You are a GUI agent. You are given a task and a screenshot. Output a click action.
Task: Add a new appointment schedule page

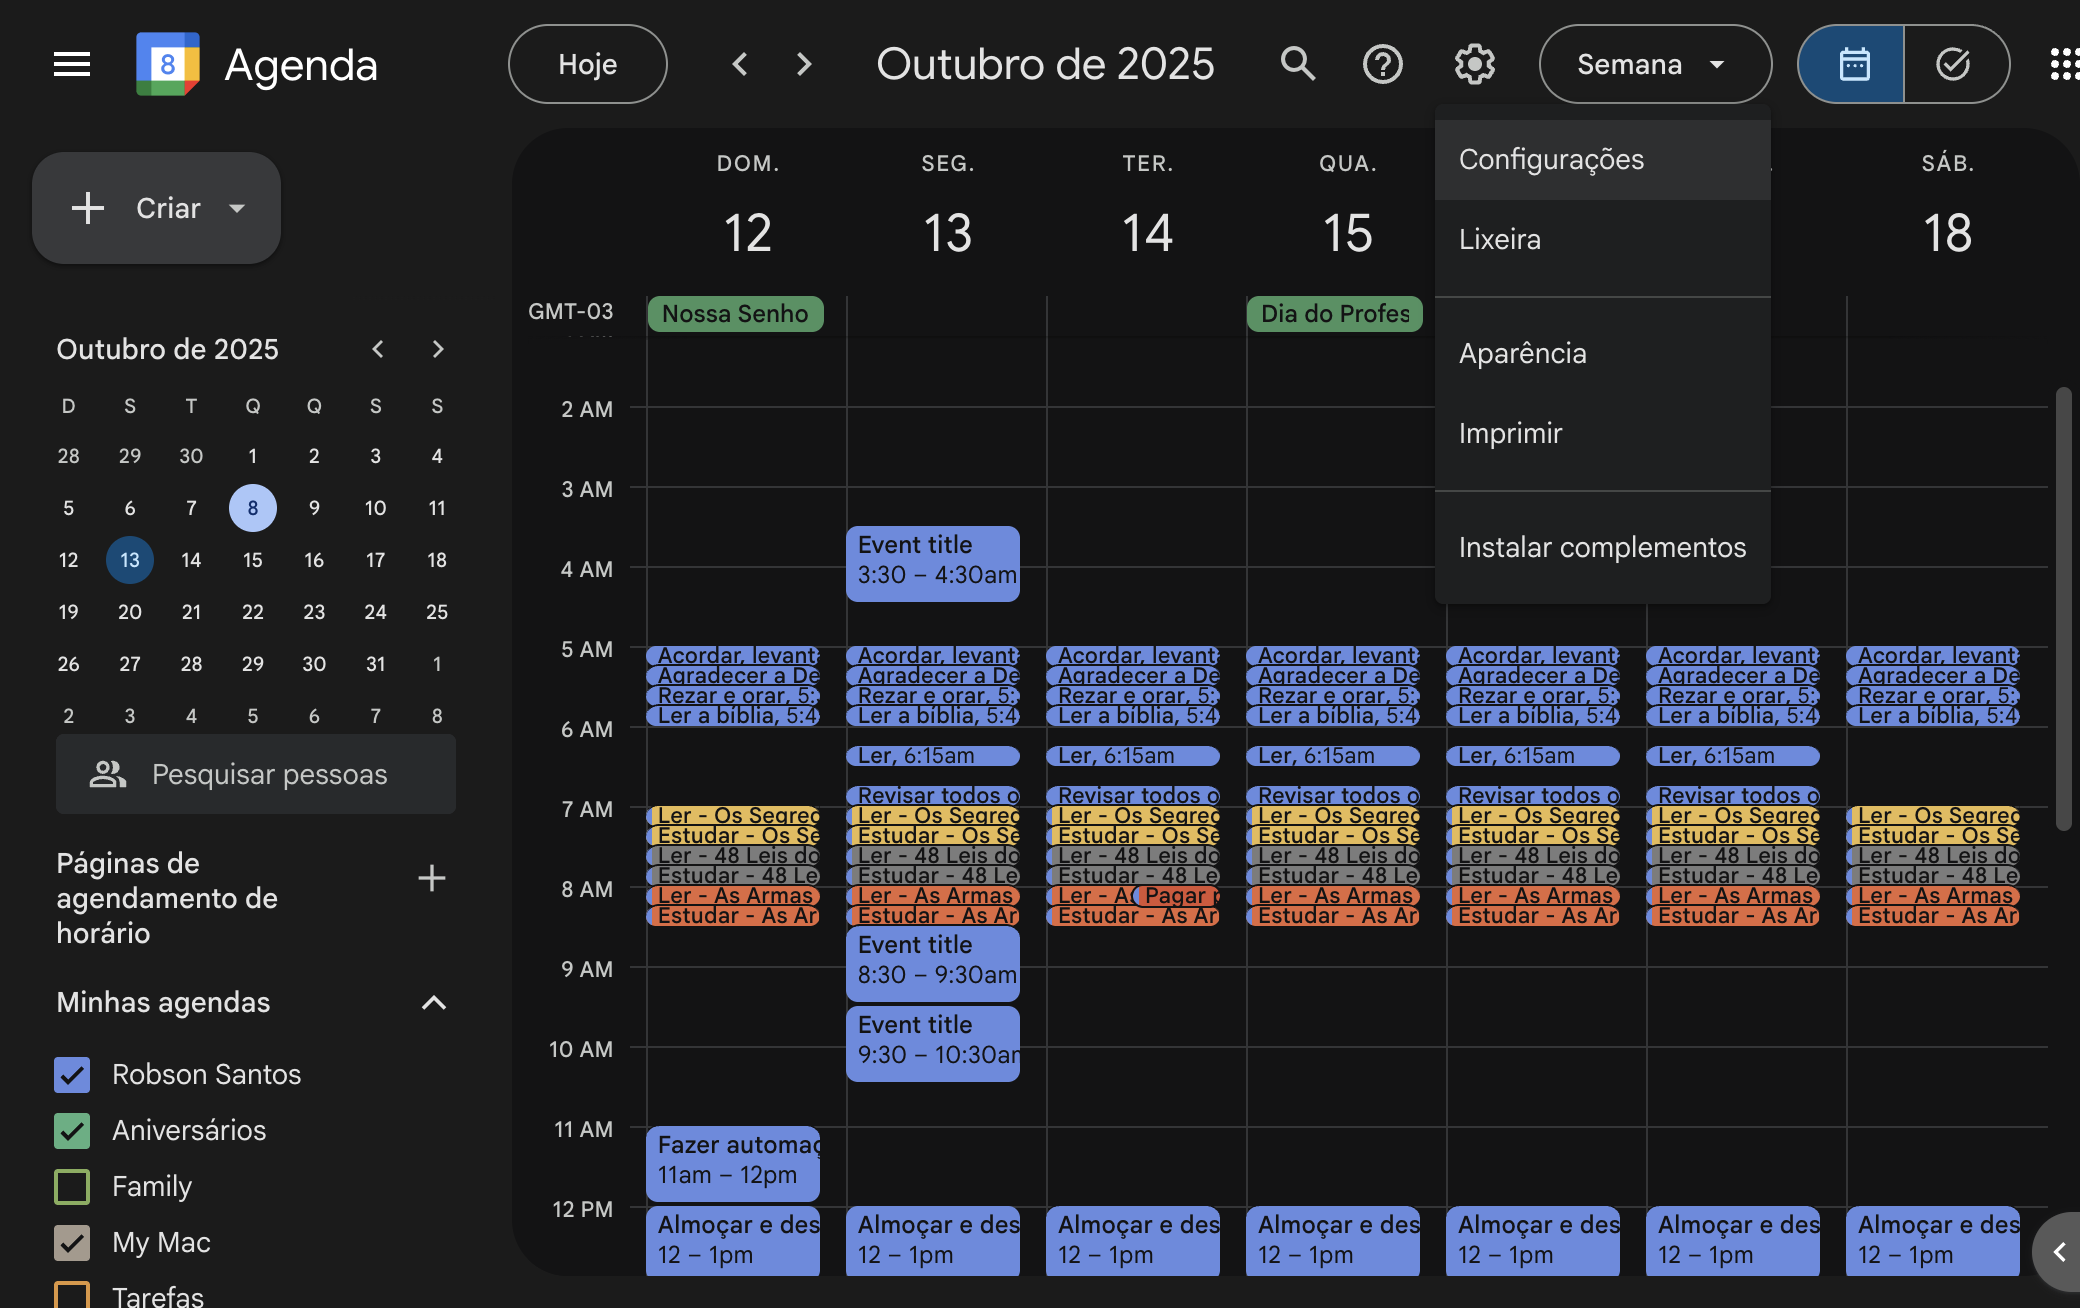click(x=432, y=878)
